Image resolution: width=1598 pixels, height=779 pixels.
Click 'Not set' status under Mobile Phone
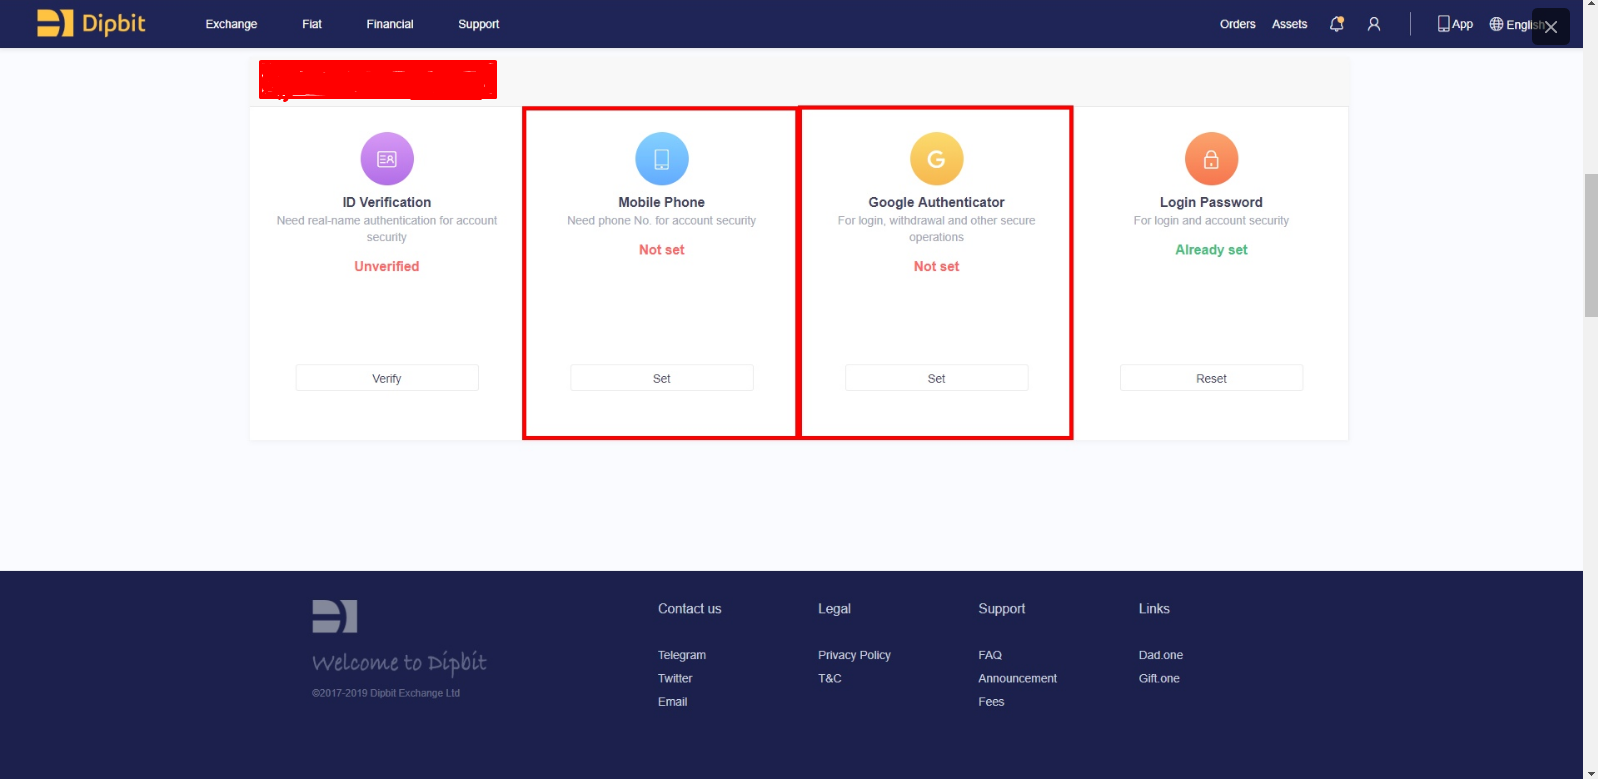pos(662,250)
